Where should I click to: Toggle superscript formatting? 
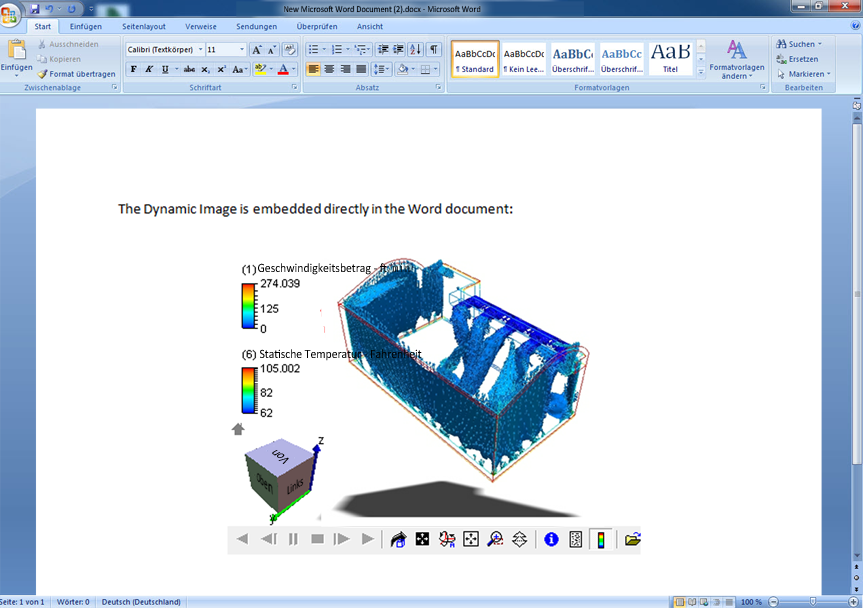(221, 69)
